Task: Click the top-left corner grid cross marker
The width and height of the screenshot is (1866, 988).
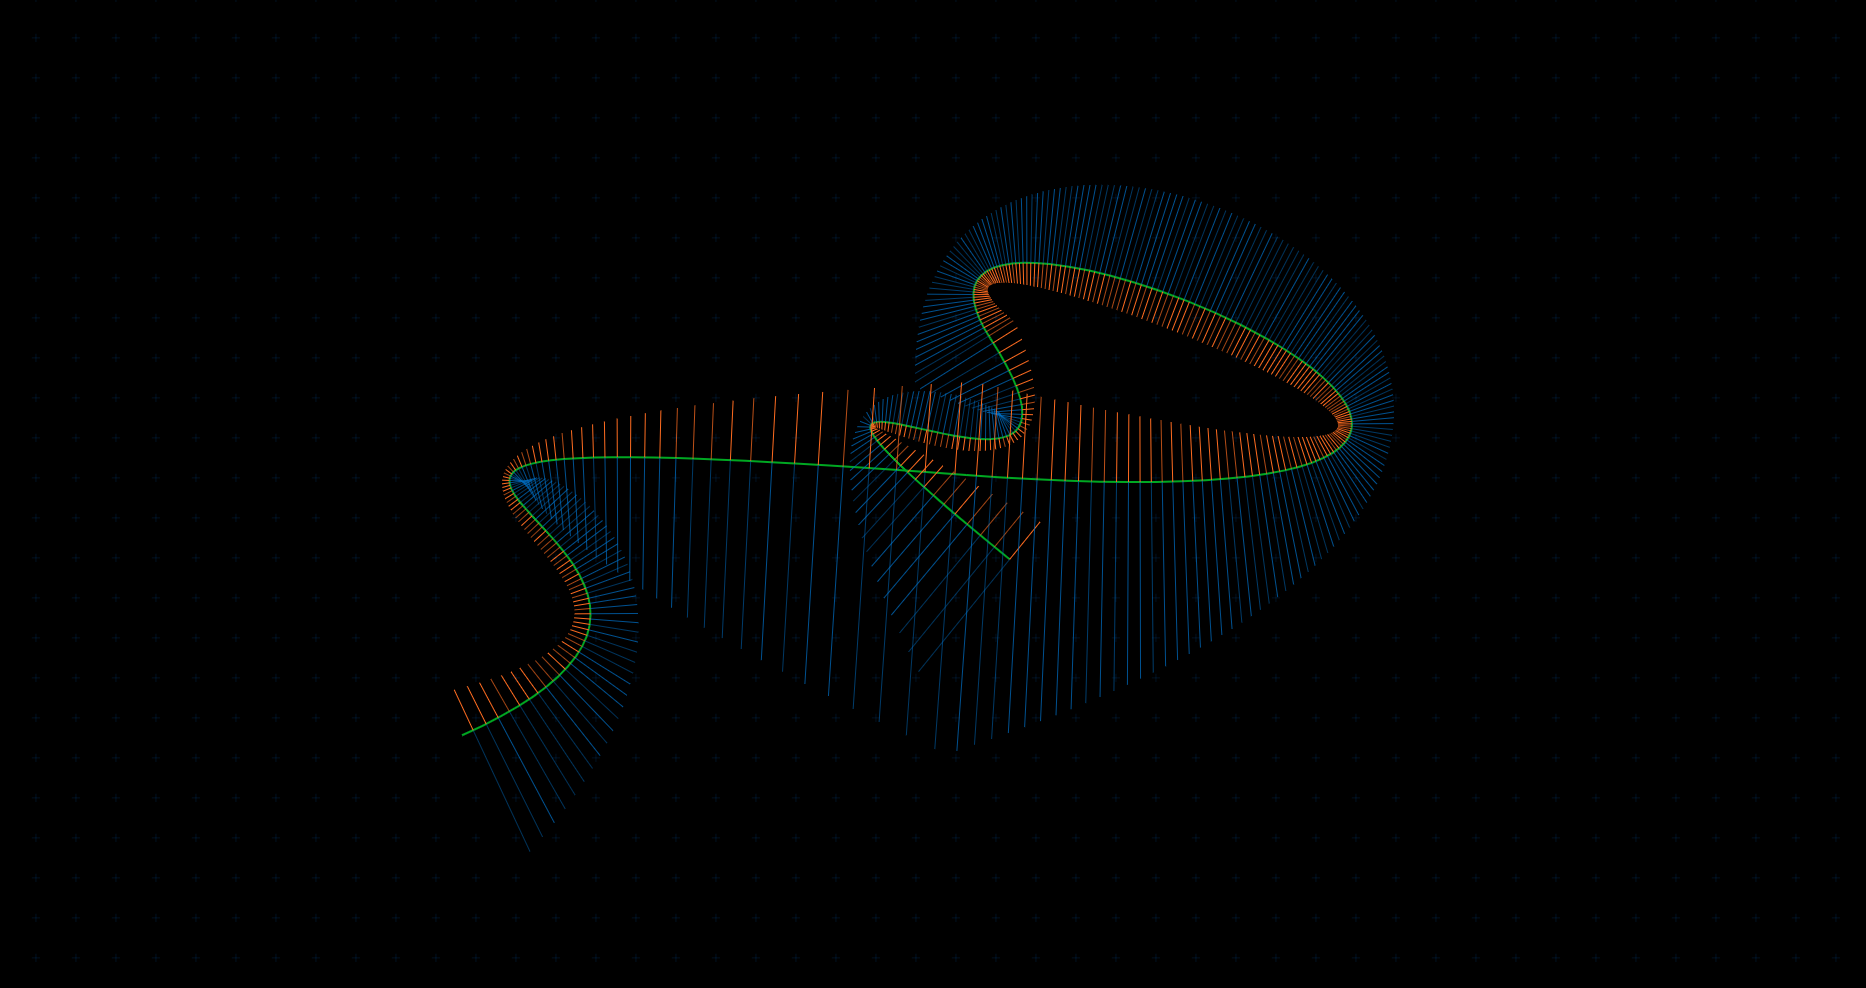Action: pos(36,37)
